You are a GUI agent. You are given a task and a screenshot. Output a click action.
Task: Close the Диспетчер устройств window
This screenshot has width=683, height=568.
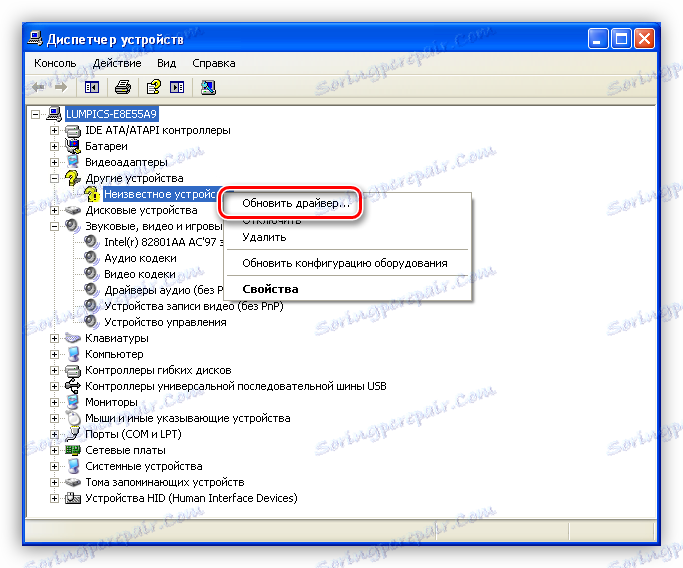644,39
